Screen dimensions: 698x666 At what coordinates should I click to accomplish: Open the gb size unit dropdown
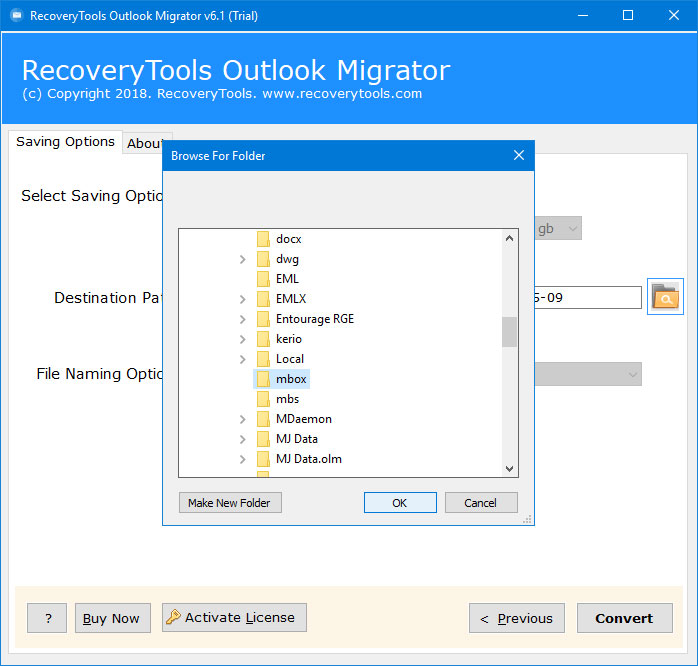point(558,228)
